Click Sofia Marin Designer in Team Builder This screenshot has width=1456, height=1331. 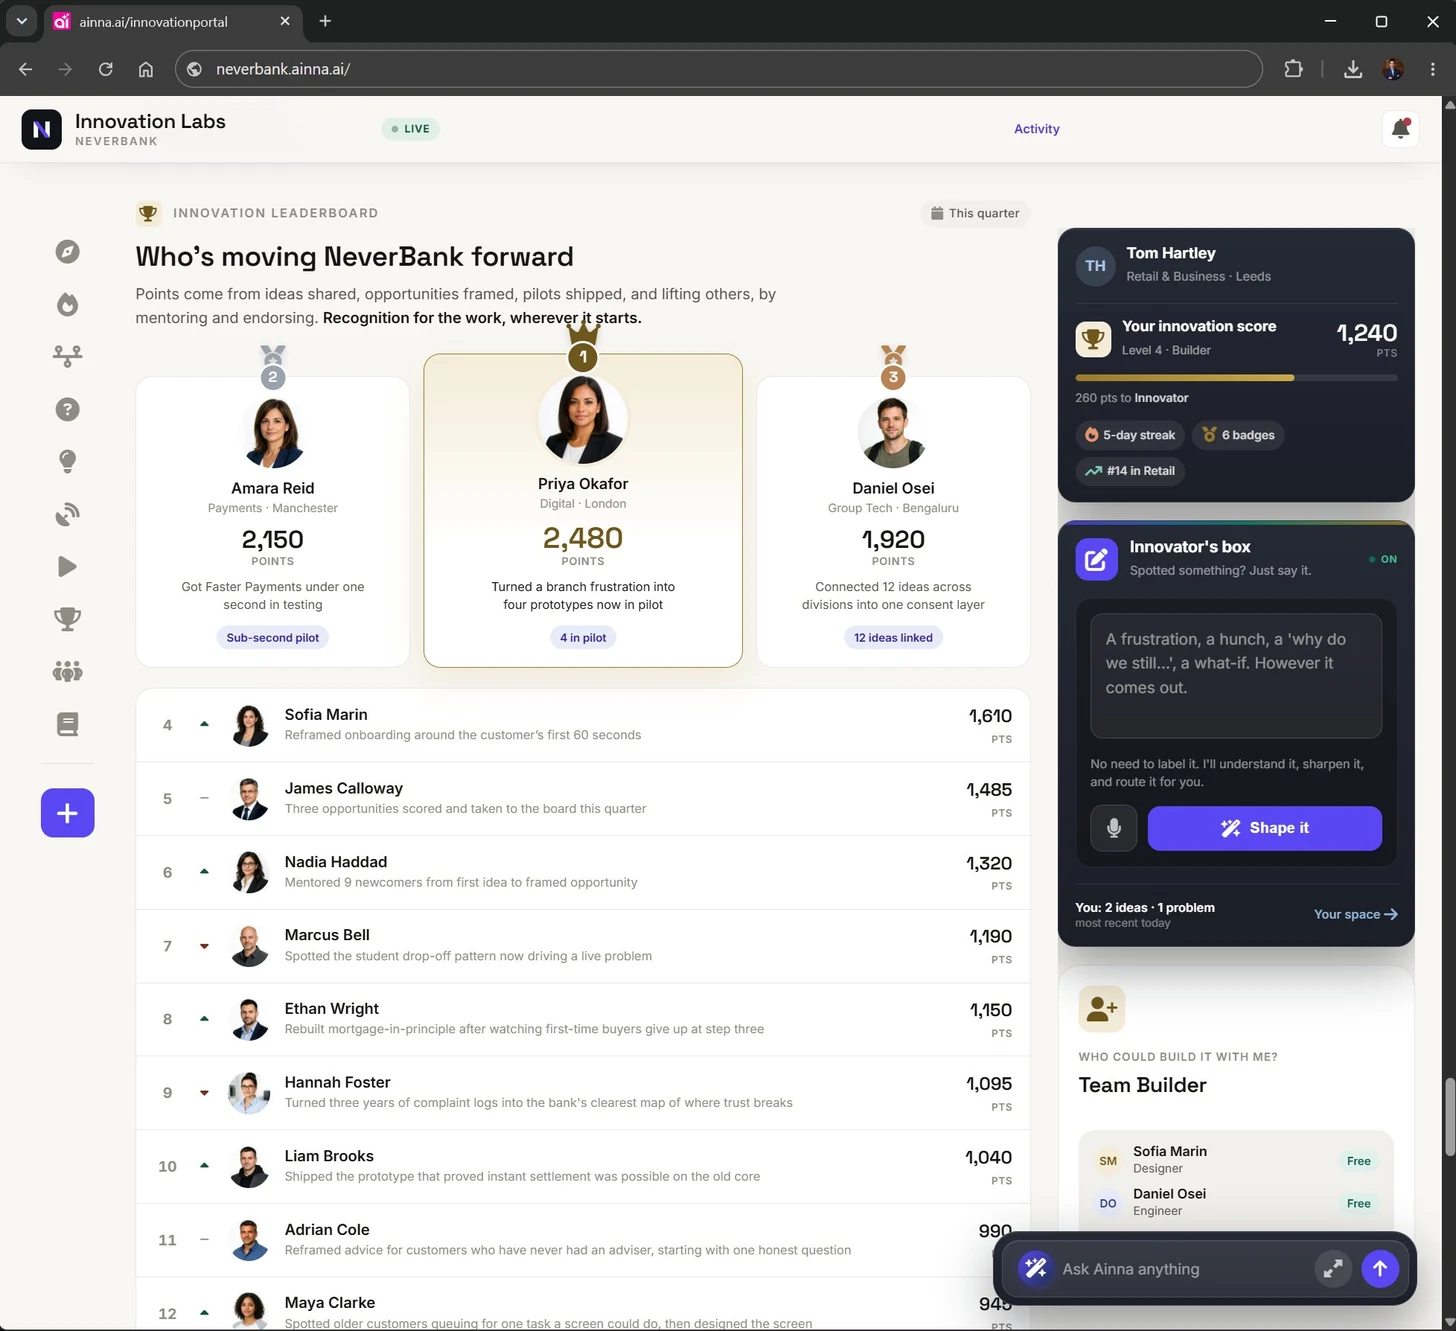point(1235,1160)
